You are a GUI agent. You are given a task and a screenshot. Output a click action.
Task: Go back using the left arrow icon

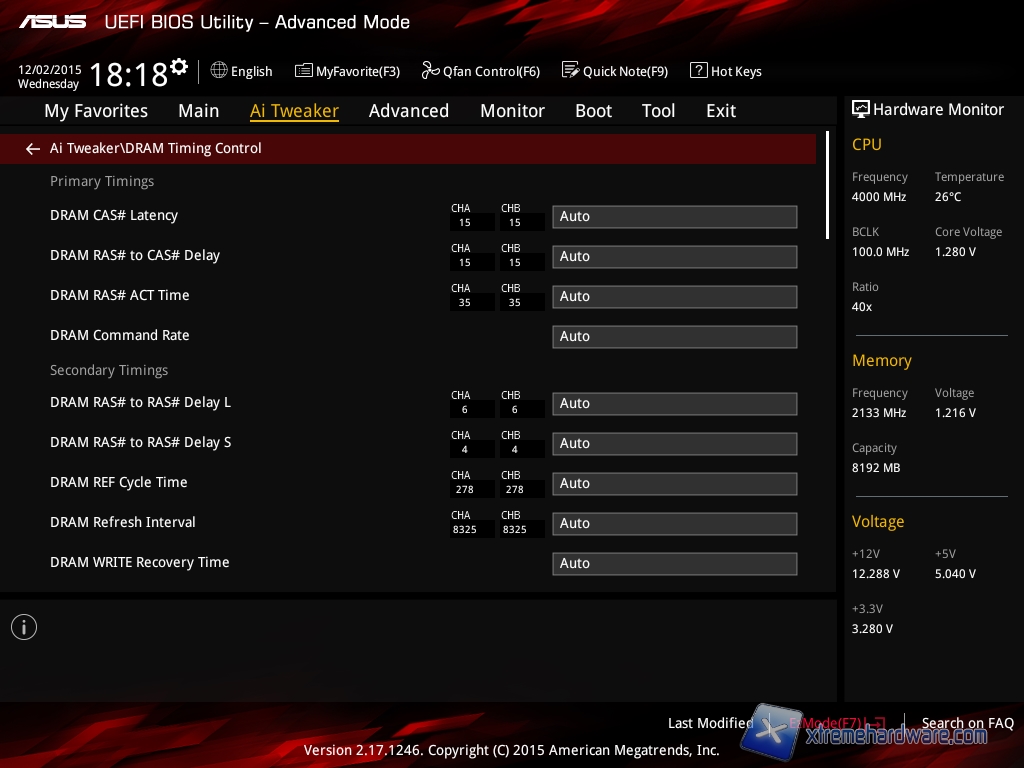[33, 149]
